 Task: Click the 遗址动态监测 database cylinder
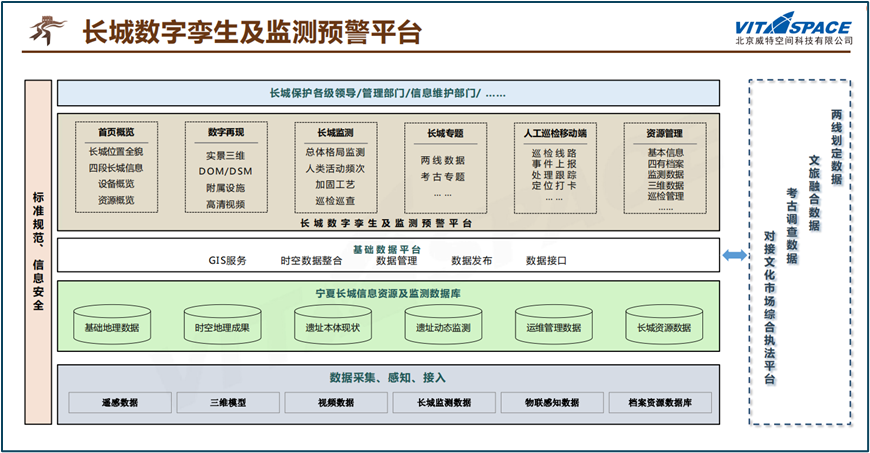(443, 327)
